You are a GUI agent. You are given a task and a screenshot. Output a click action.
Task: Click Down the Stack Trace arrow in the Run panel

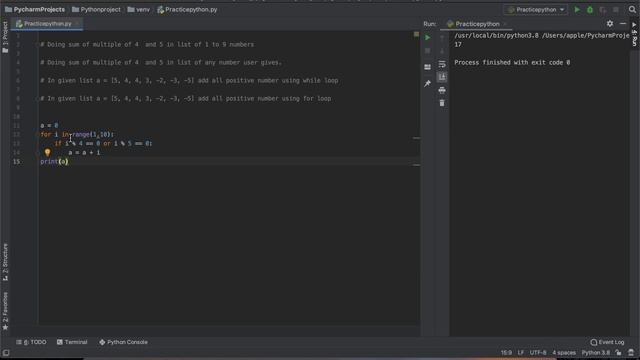tap(442, 51)
